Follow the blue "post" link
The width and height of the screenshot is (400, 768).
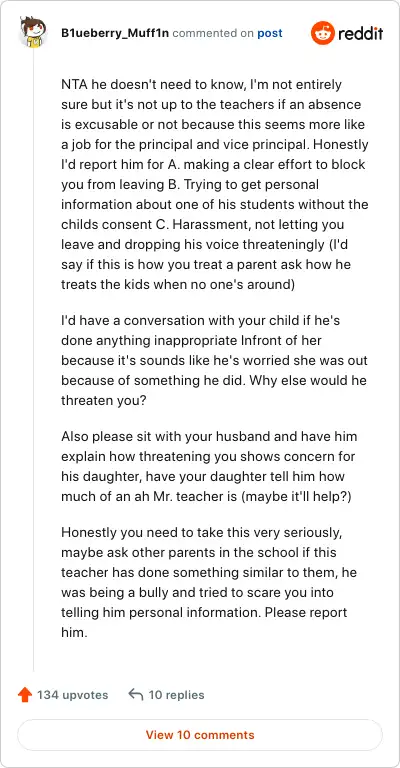[x=270, y=34]
